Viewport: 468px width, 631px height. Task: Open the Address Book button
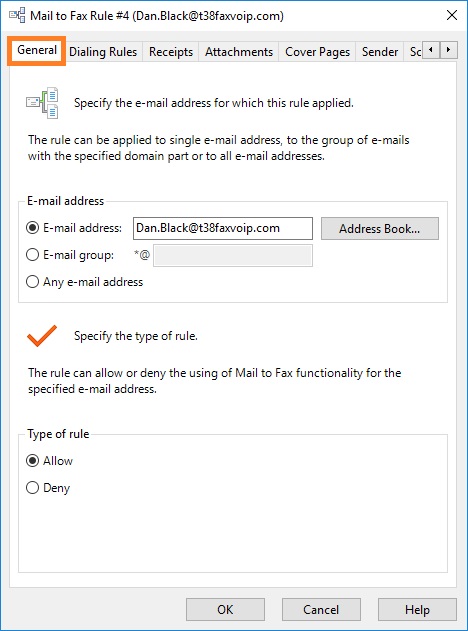tap(379, 229)
